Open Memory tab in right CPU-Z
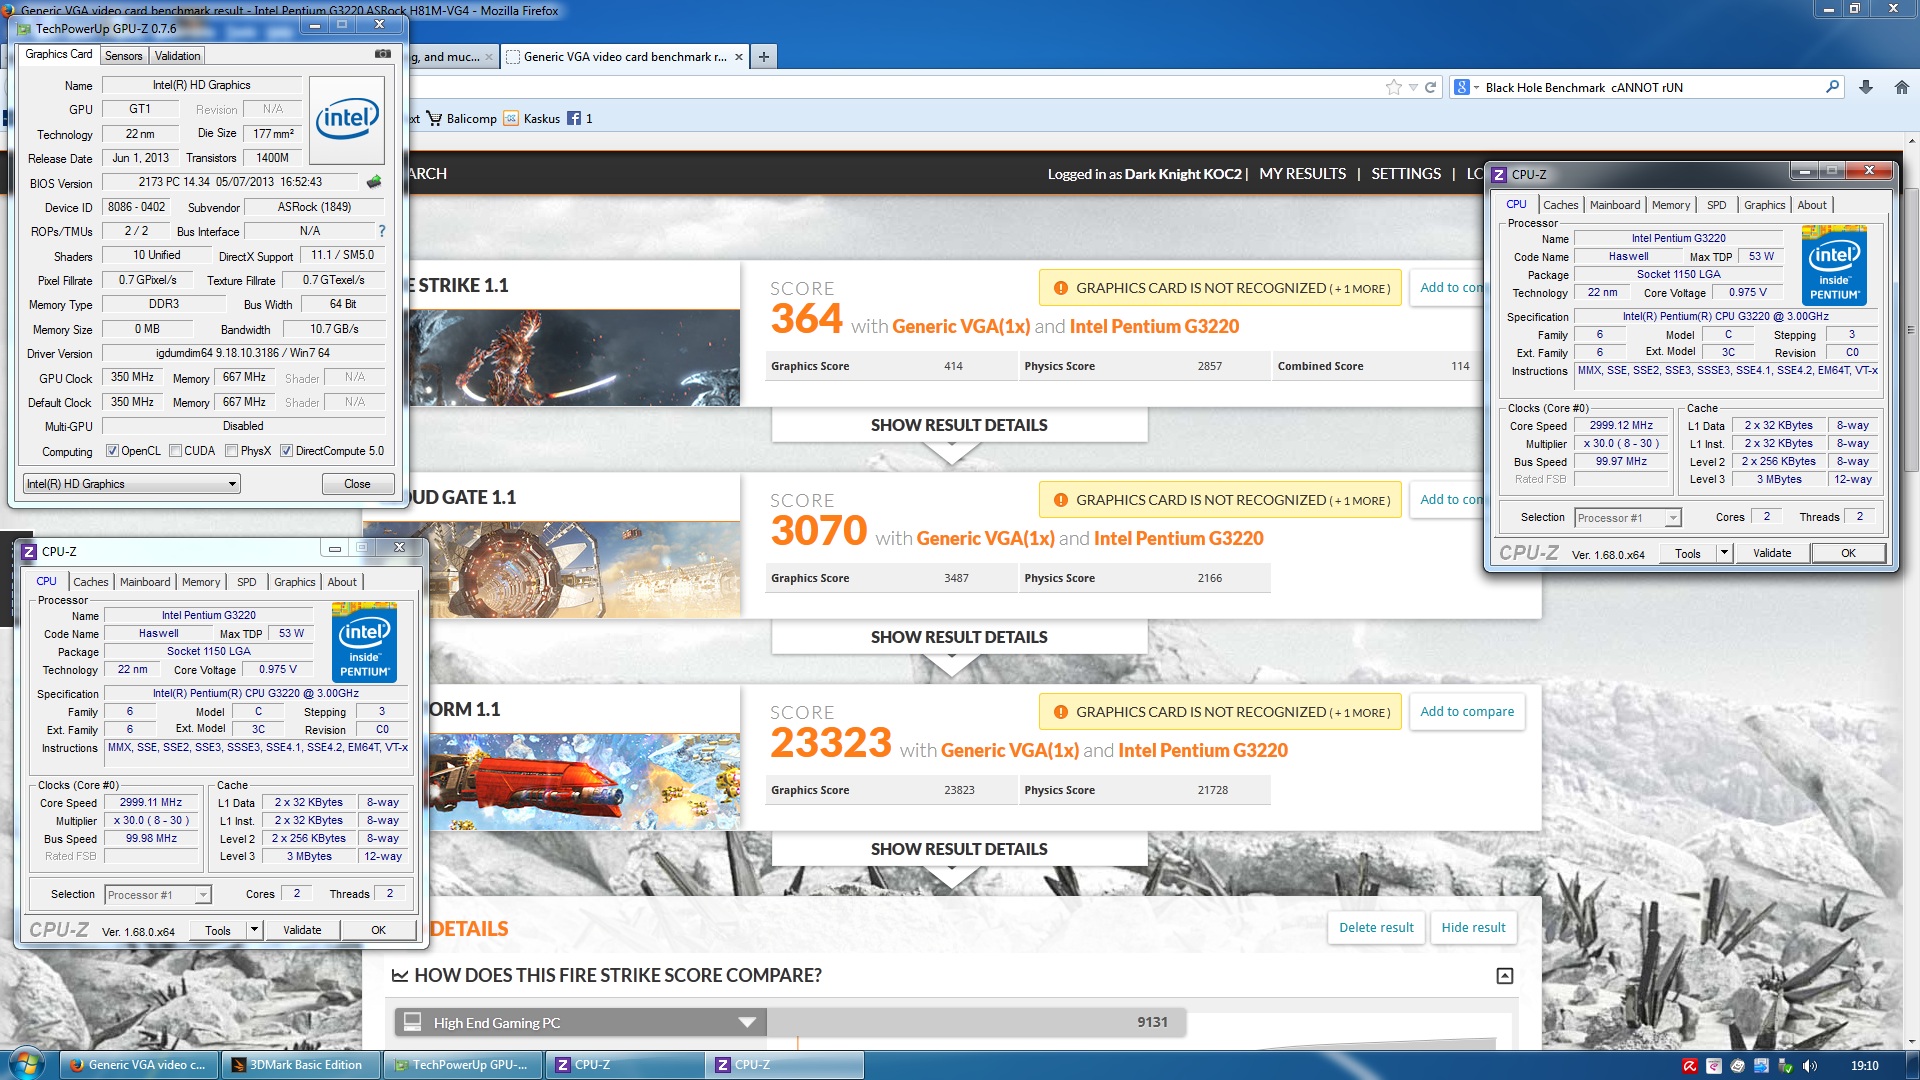 [x=1671, y=205]
